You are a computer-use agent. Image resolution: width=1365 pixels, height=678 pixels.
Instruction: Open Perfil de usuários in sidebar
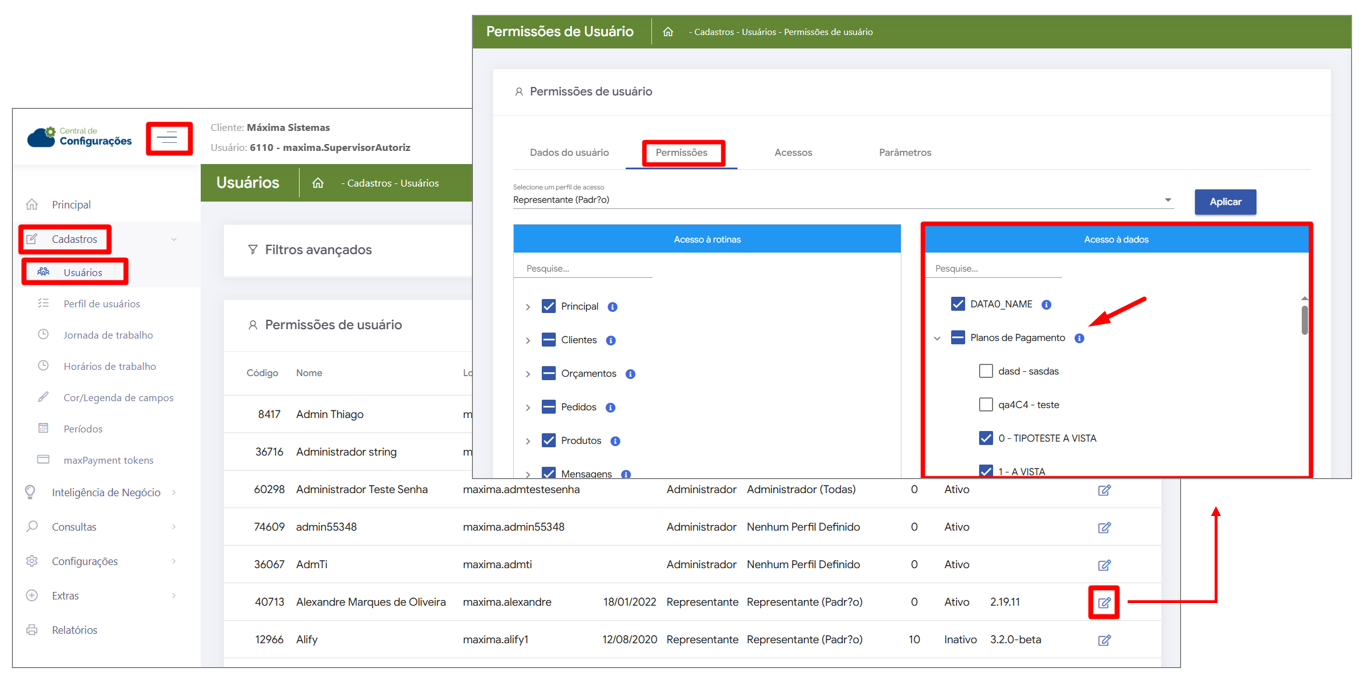click(101, 304)
